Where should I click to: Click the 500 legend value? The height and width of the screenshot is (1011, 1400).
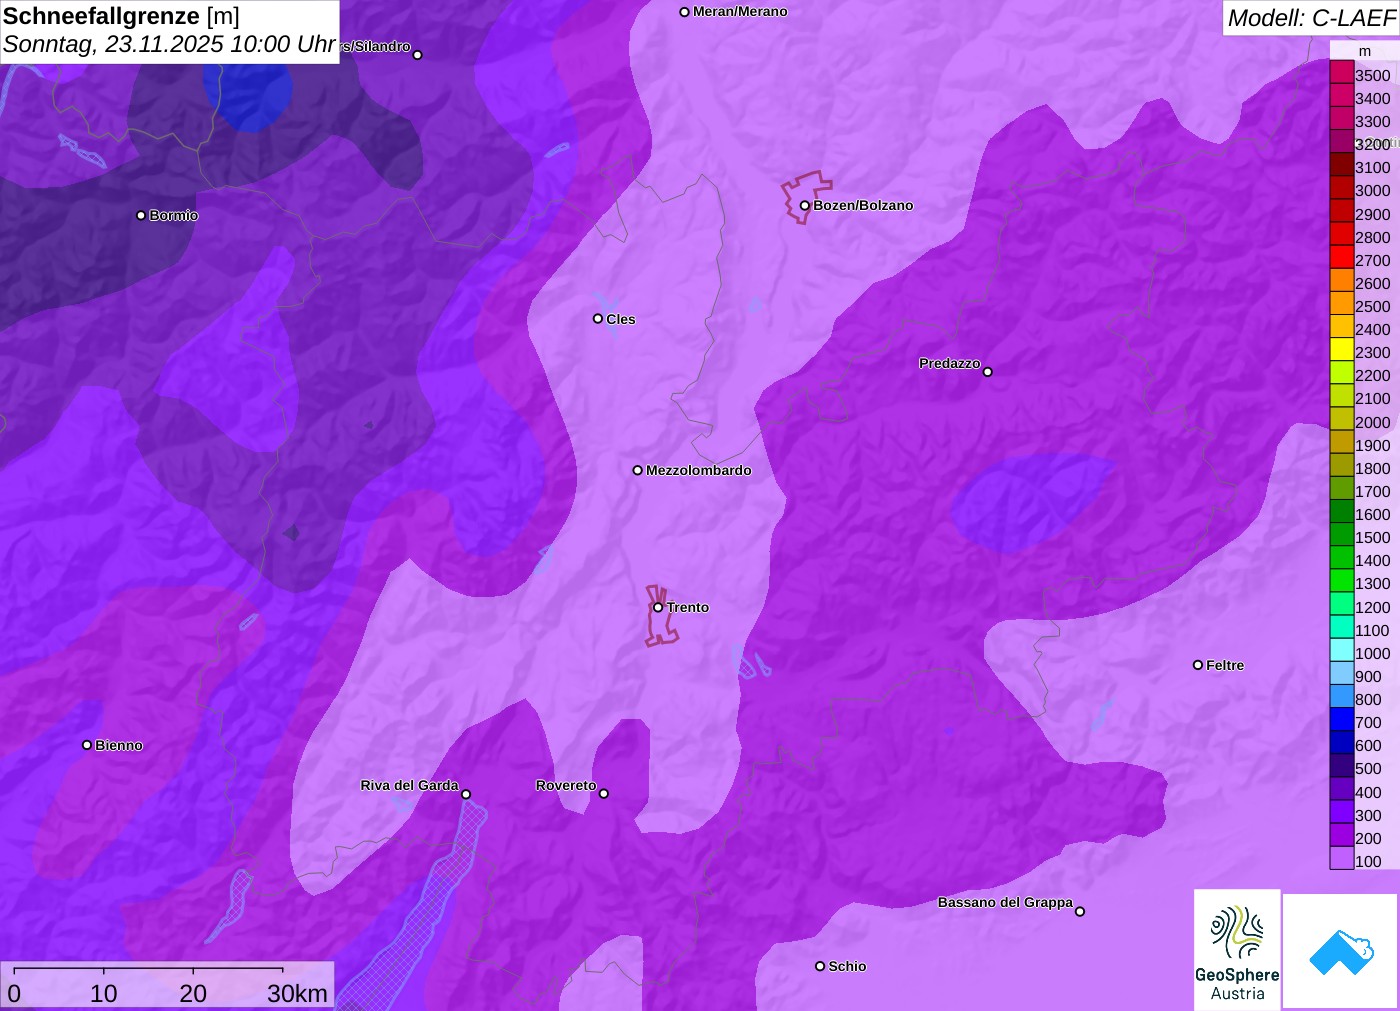(x=1368, y=768)
